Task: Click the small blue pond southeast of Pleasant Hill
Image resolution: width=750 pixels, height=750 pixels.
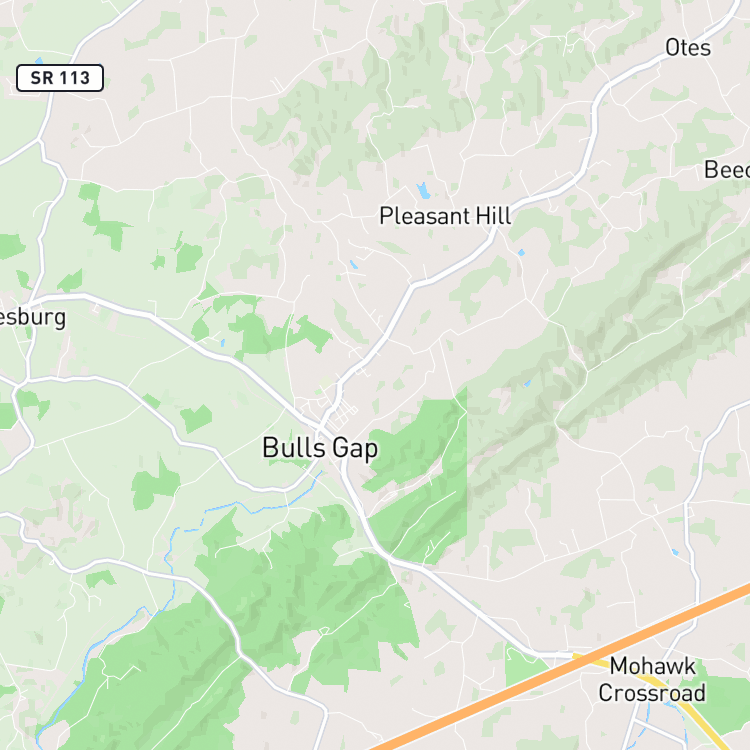Action: [521, 252]
